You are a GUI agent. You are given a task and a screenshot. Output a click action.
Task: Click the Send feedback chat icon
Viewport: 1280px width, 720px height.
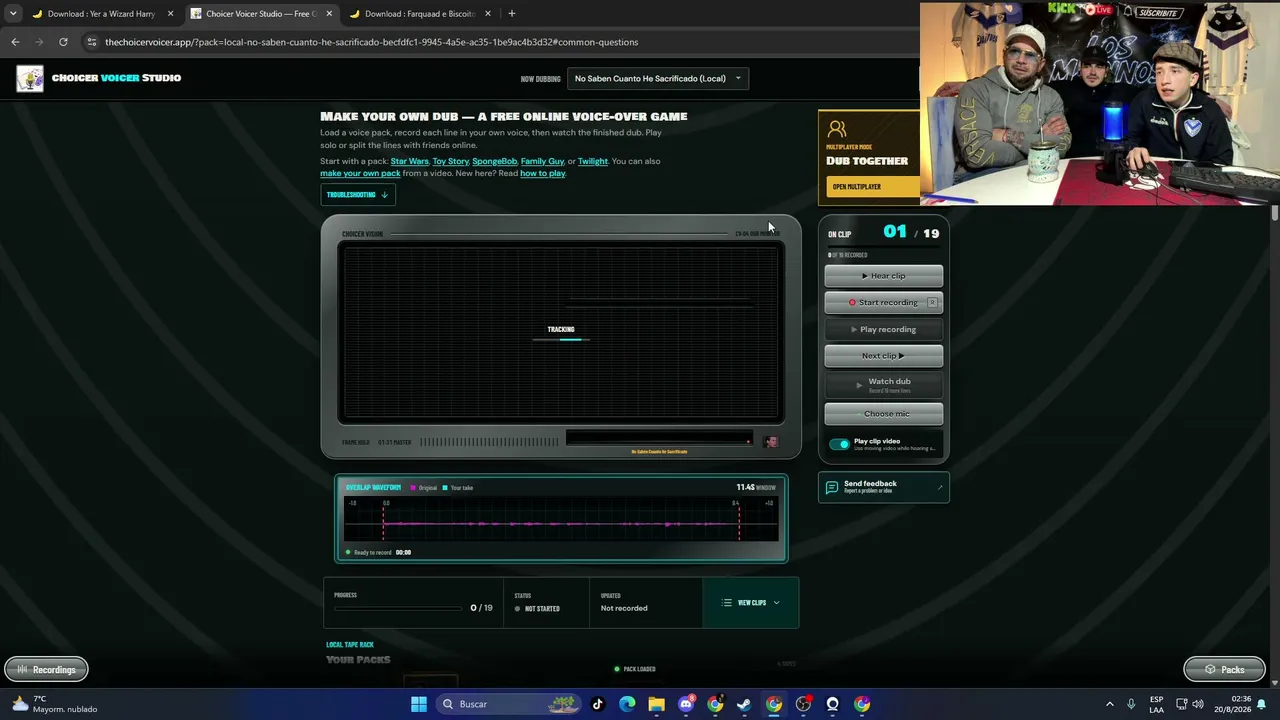(x=831, y=487)
